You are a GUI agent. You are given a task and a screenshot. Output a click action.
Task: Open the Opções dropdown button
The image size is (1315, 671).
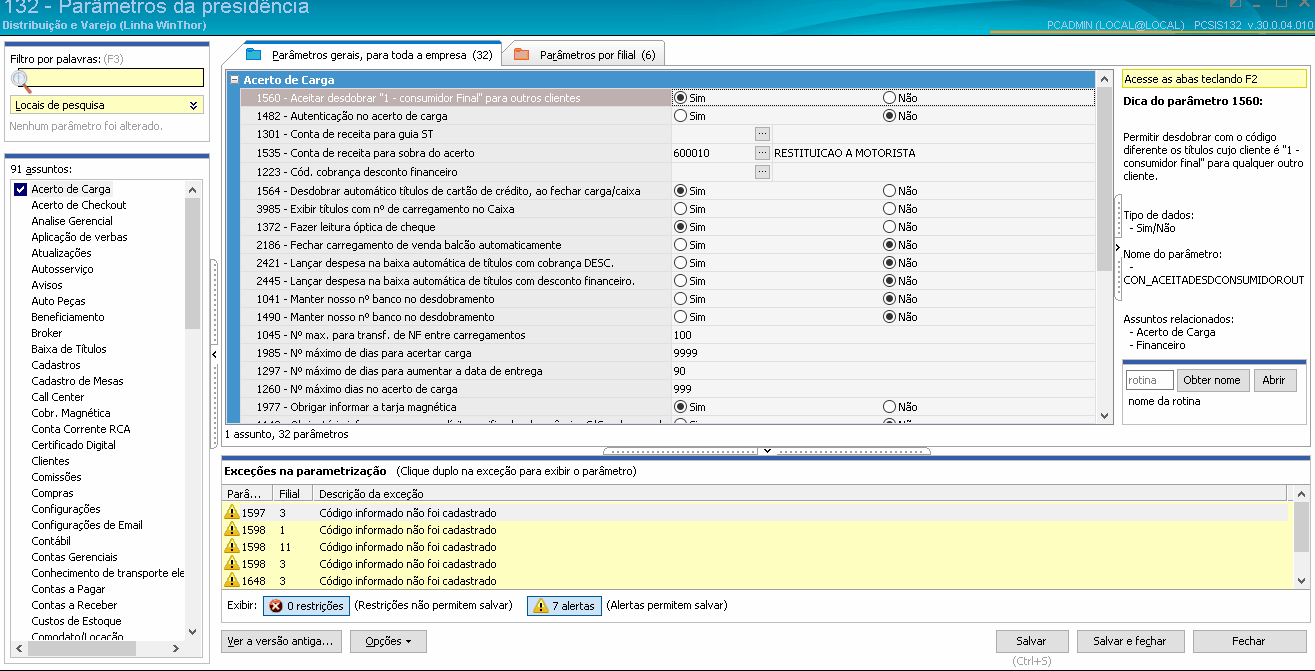(x=388, y=641)
